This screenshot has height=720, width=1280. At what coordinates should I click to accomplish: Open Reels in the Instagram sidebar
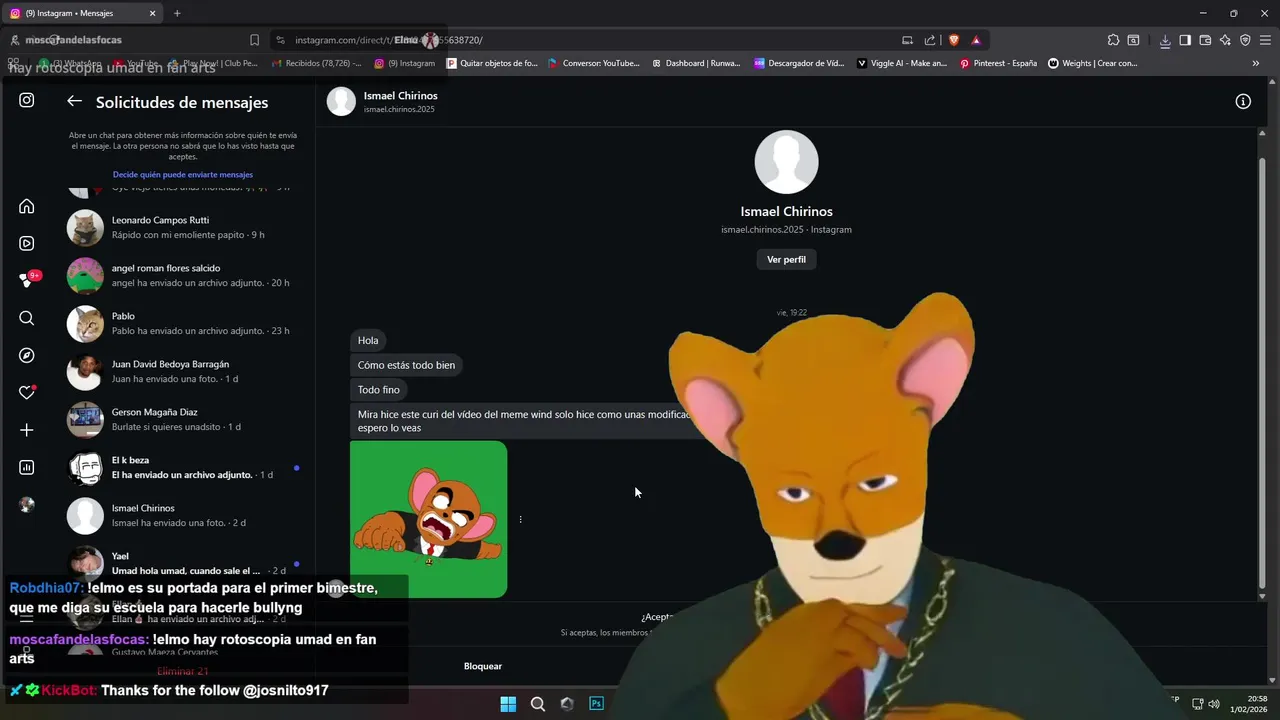point(27,243)
